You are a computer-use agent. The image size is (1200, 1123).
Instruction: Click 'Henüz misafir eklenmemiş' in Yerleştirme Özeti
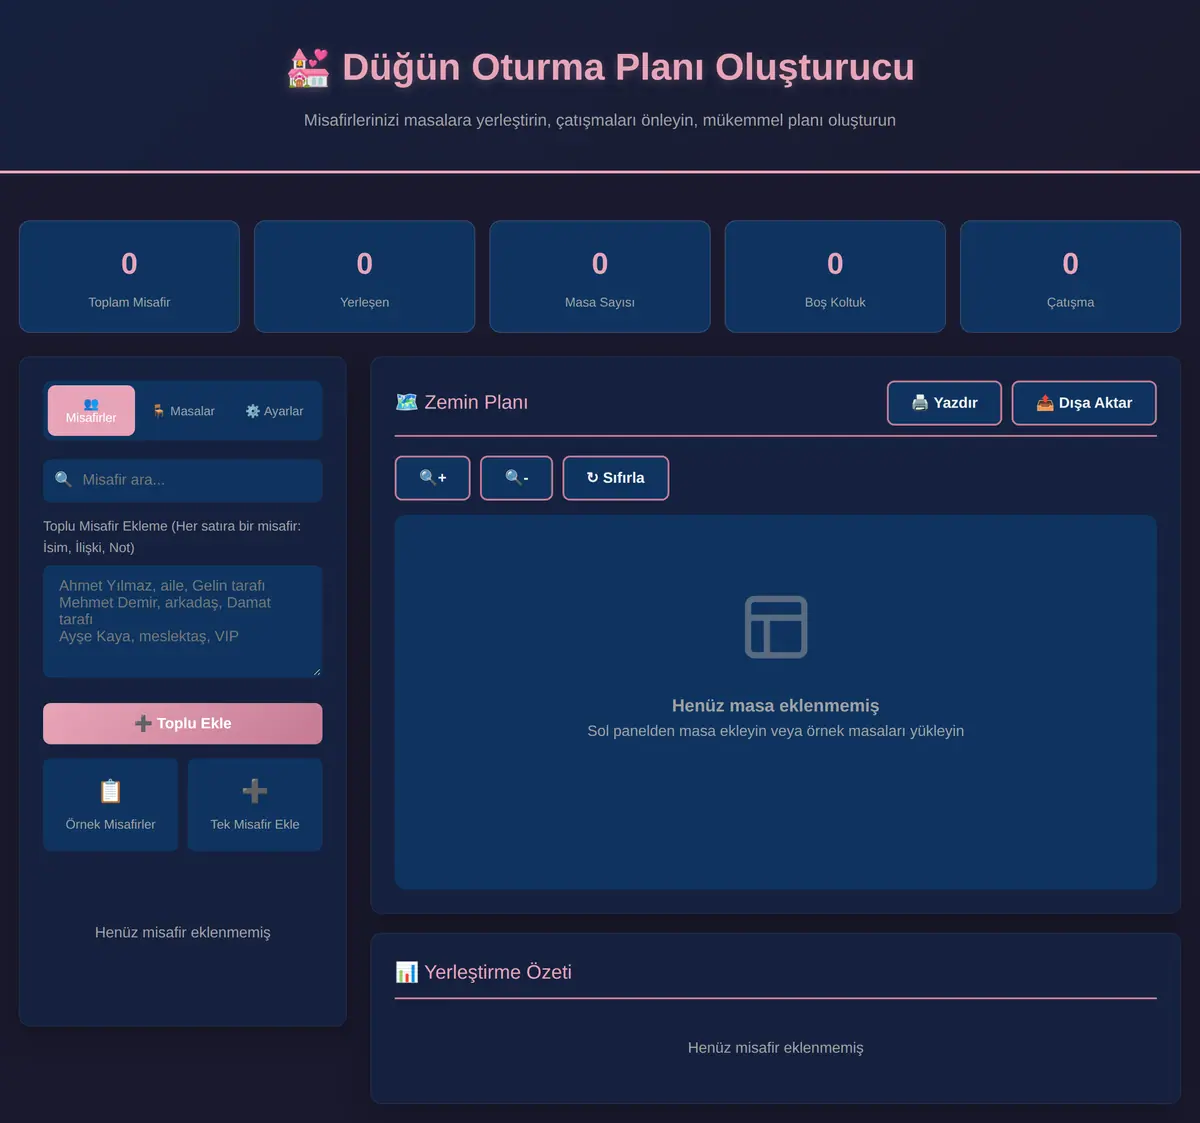(776, 1048)
